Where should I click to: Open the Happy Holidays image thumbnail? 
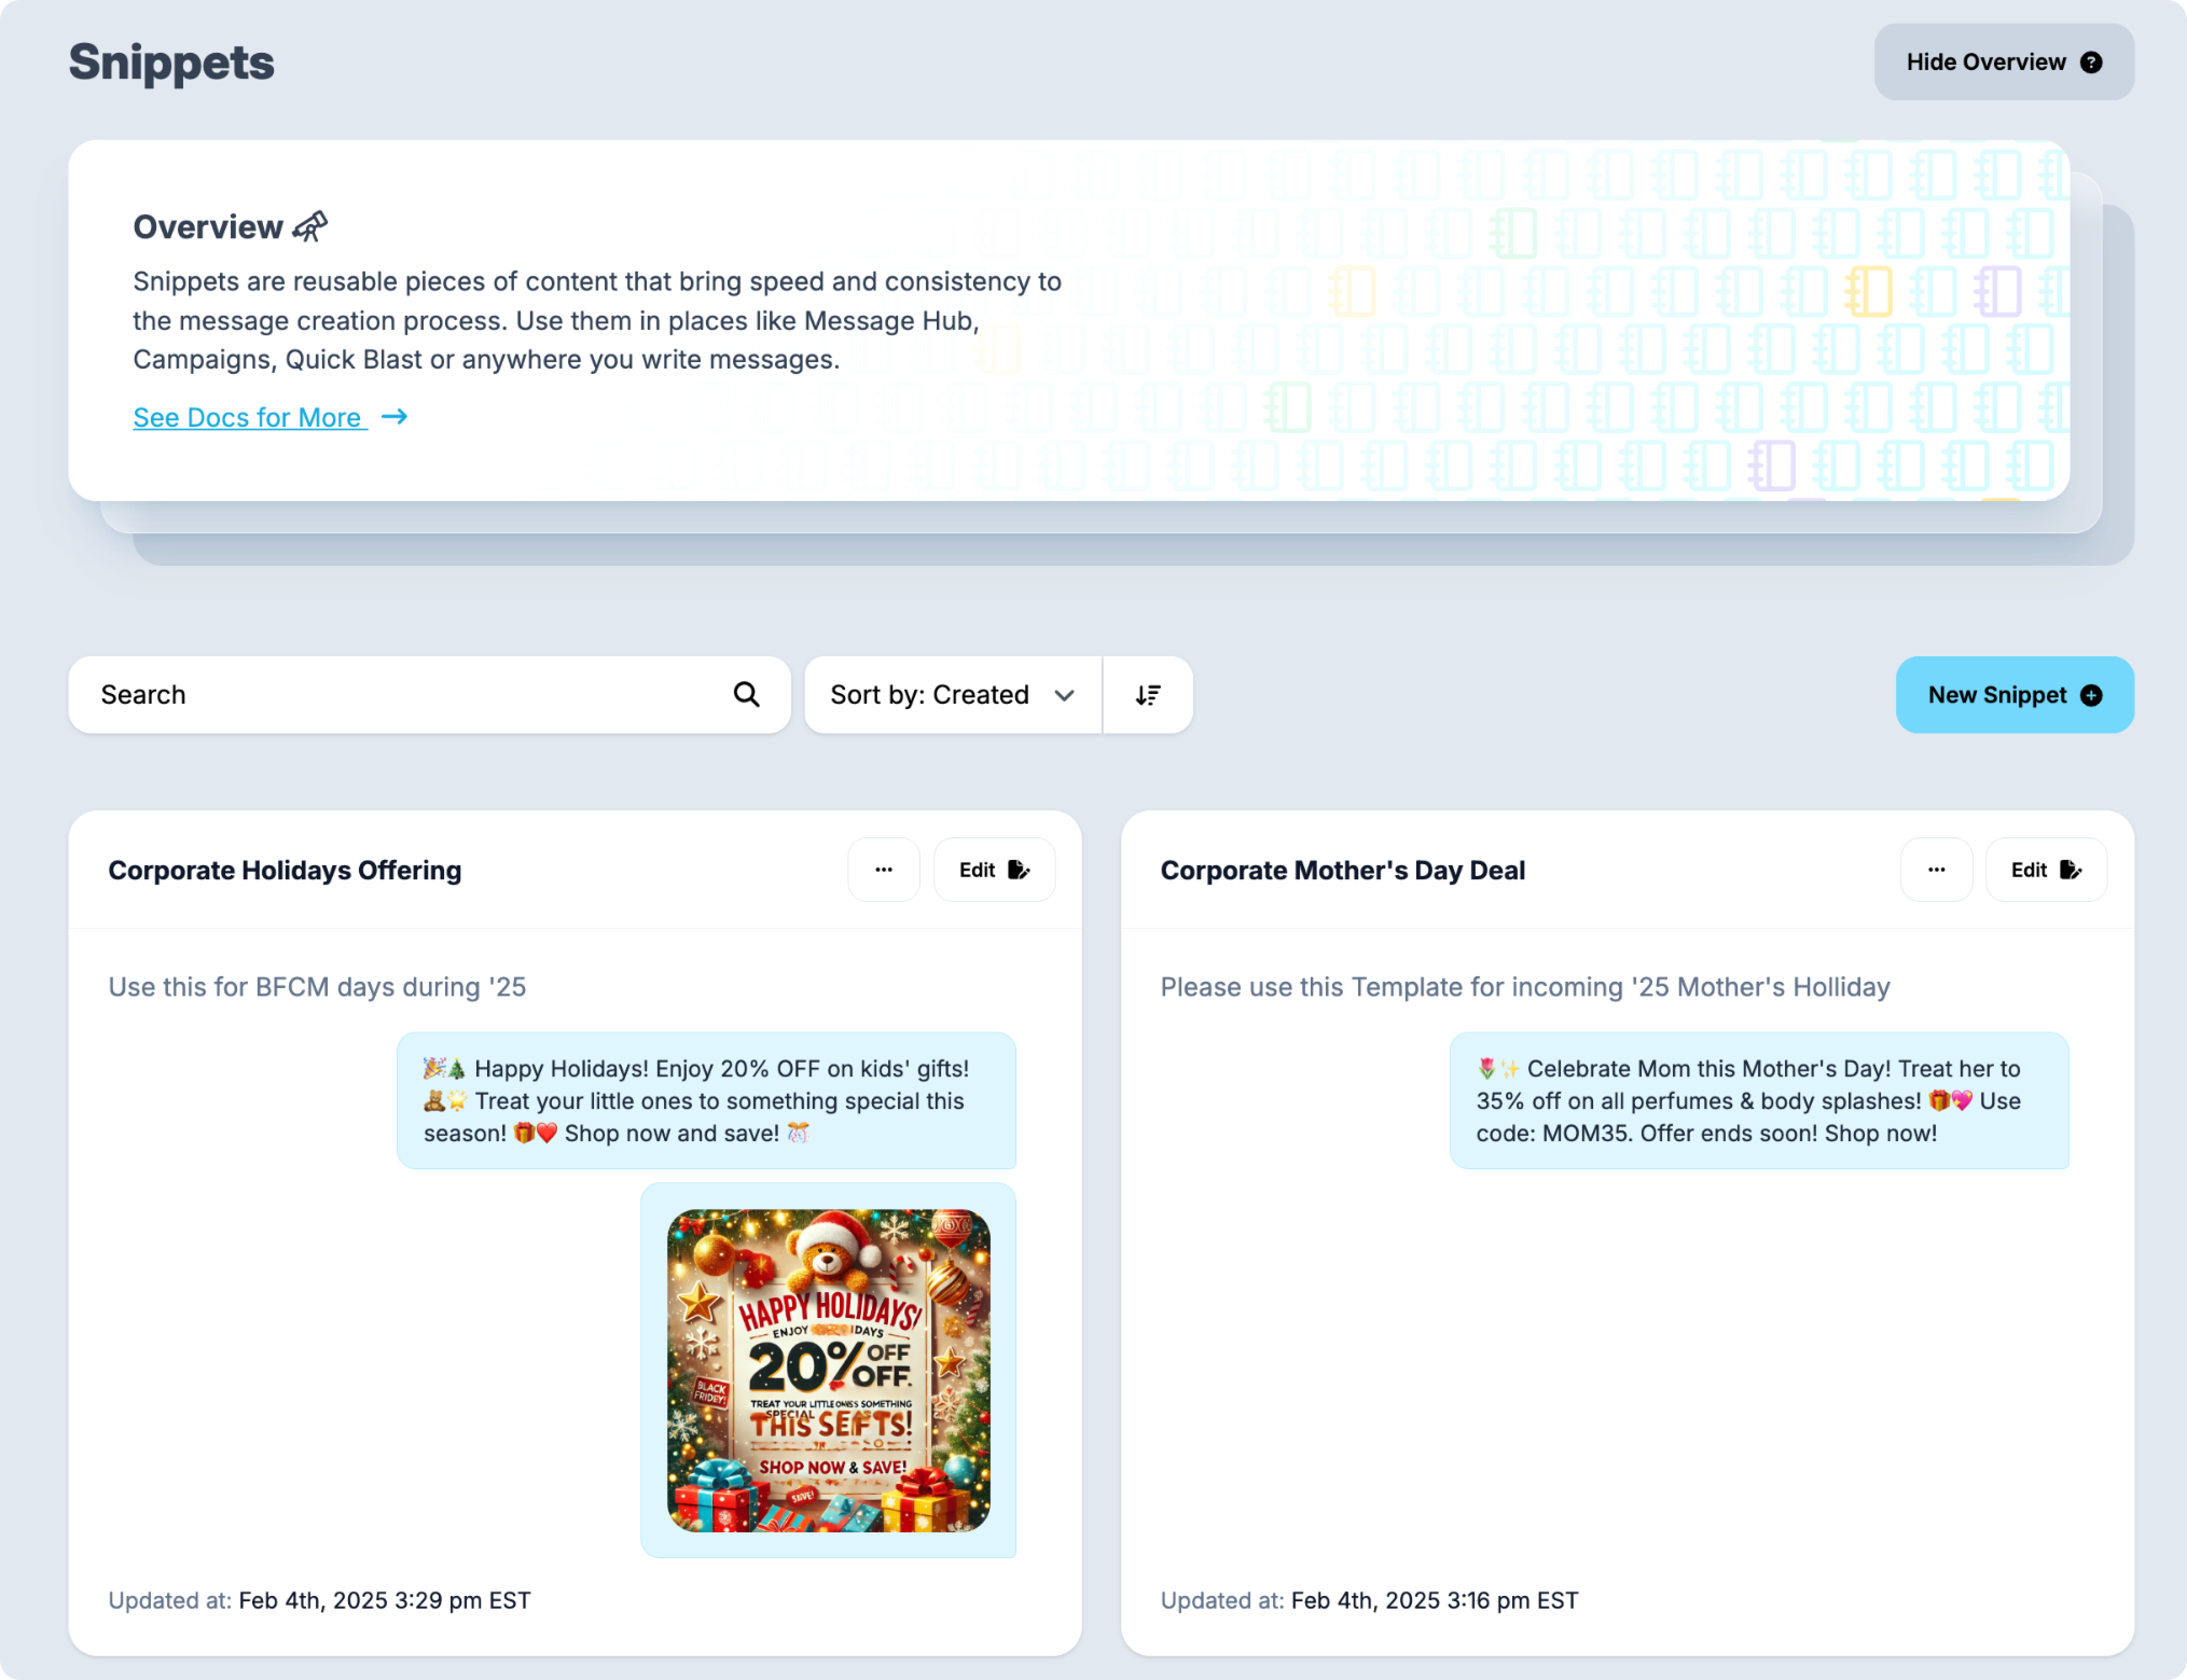[x=828, y=1370]
